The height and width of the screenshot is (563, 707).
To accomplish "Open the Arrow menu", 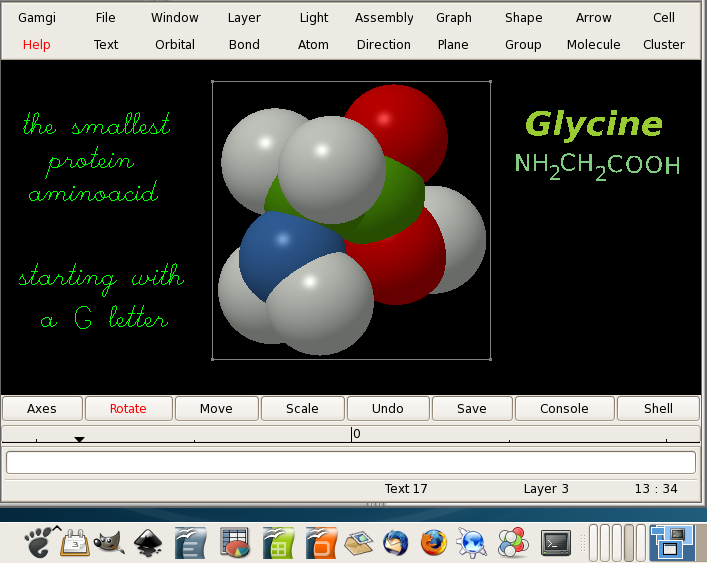I will click(x=593, y=18).
